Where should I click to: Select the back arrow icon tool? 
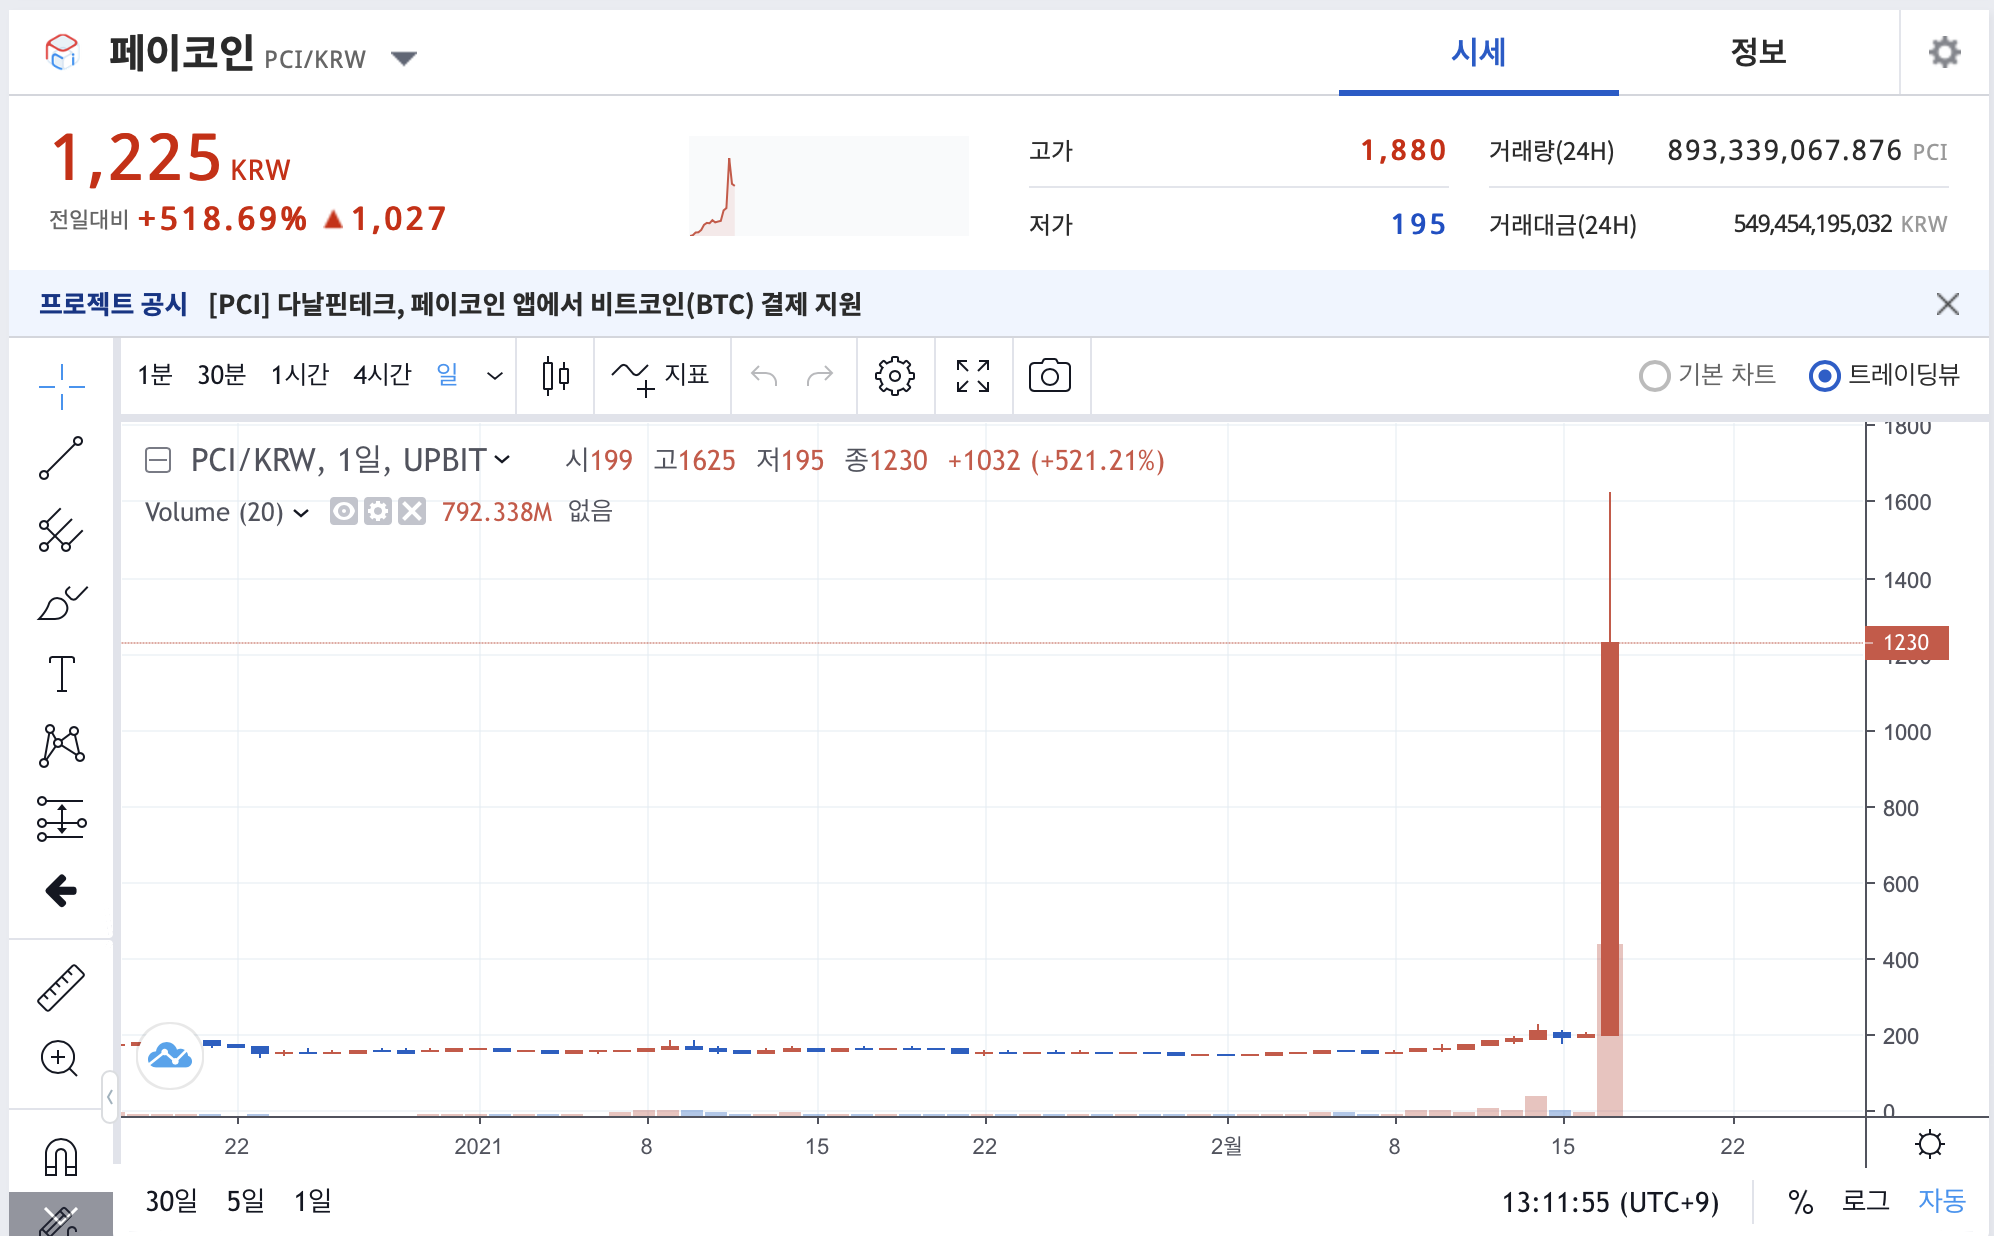[62, 890]
